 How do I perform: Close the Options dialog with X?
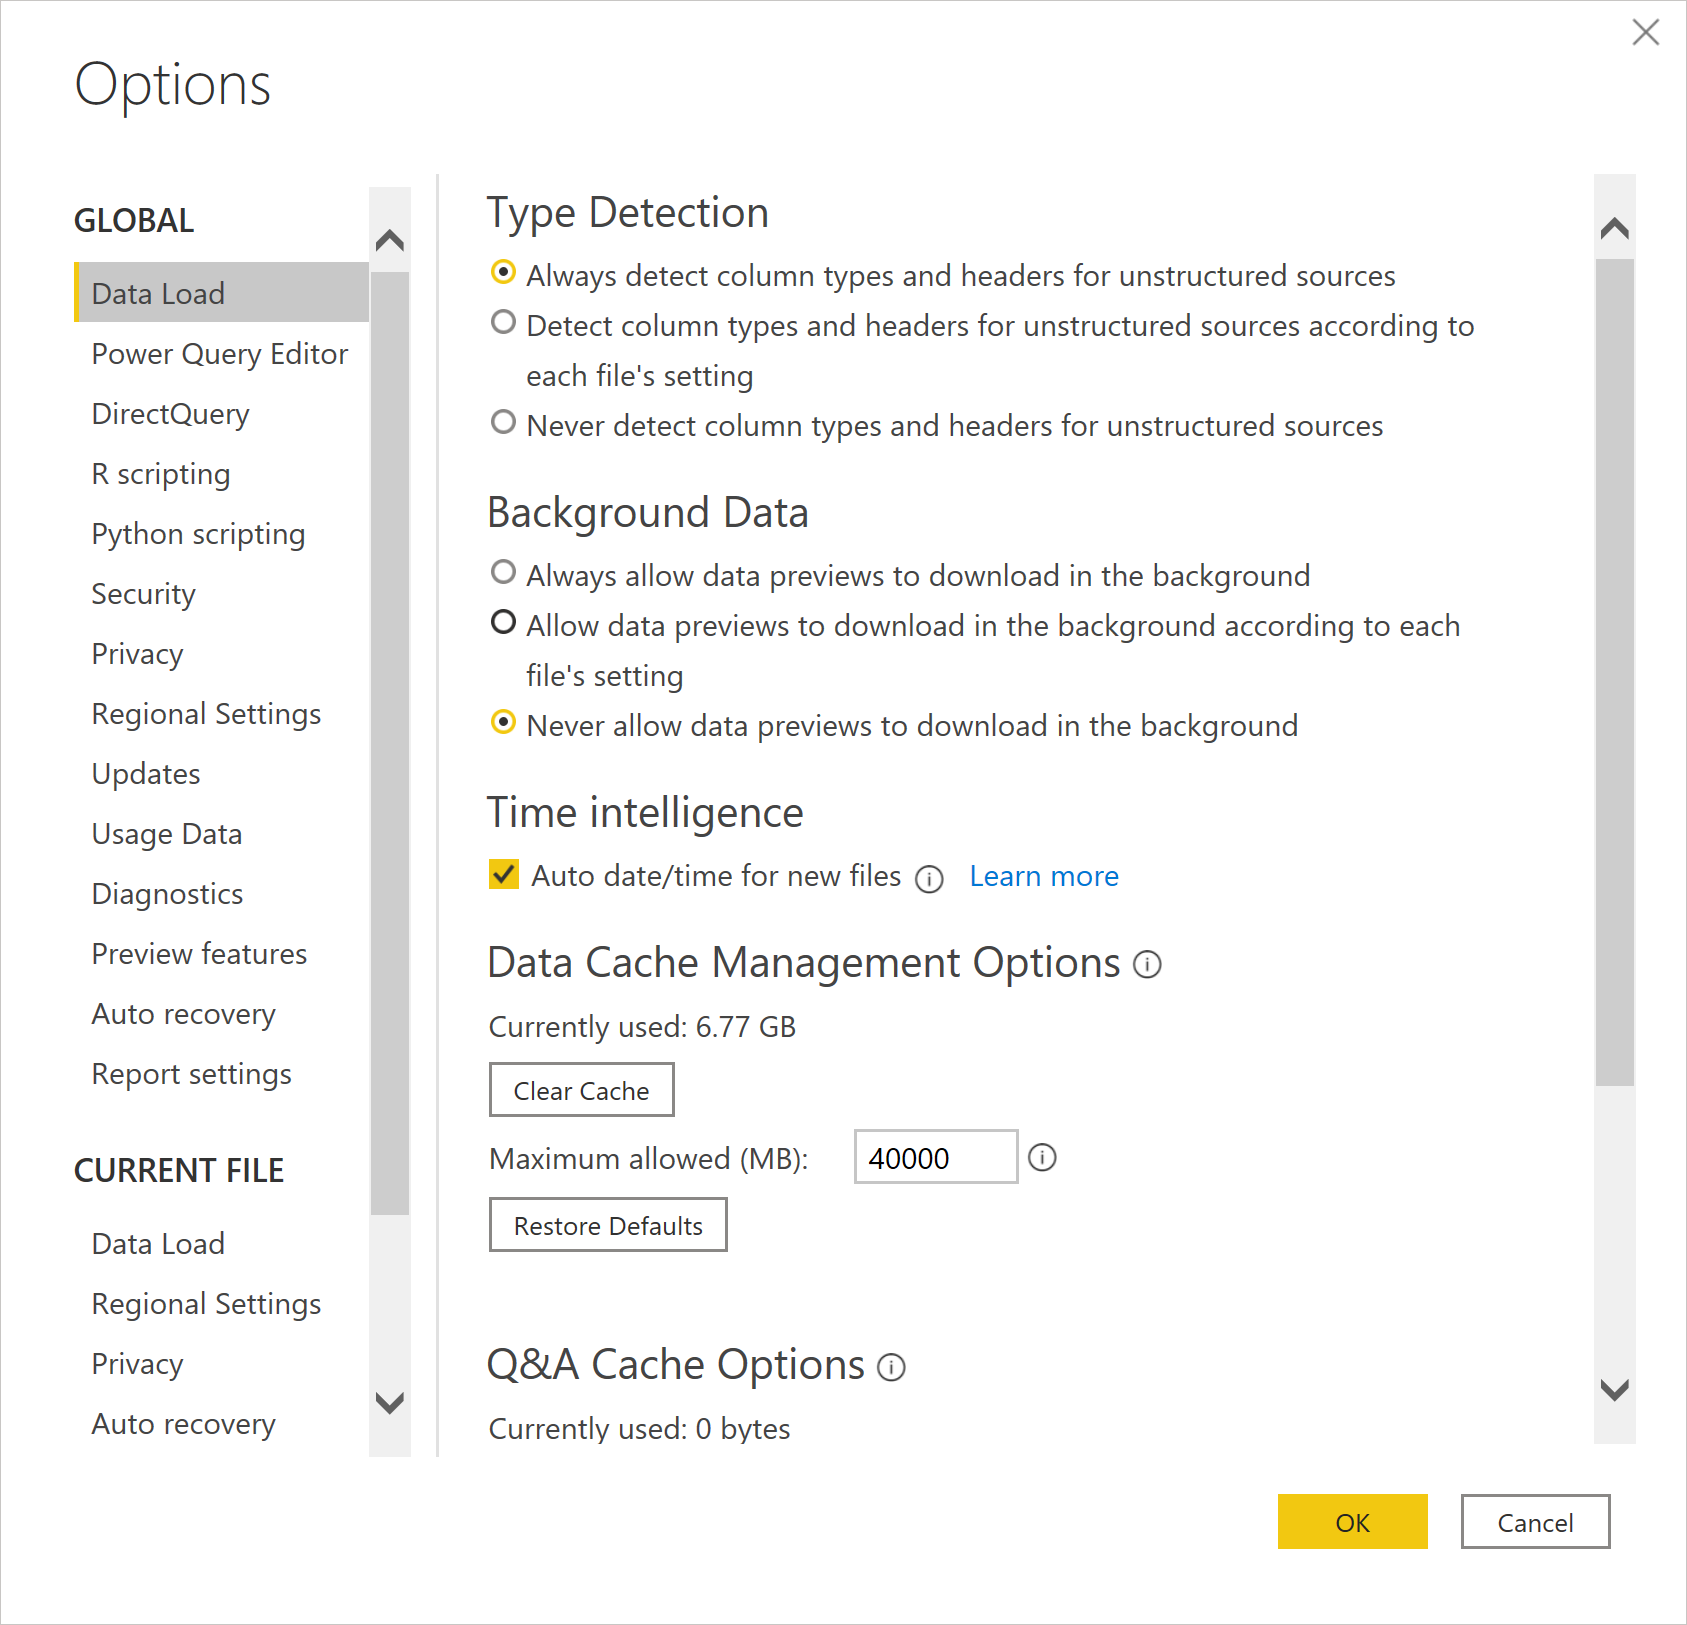point(1645,32)
